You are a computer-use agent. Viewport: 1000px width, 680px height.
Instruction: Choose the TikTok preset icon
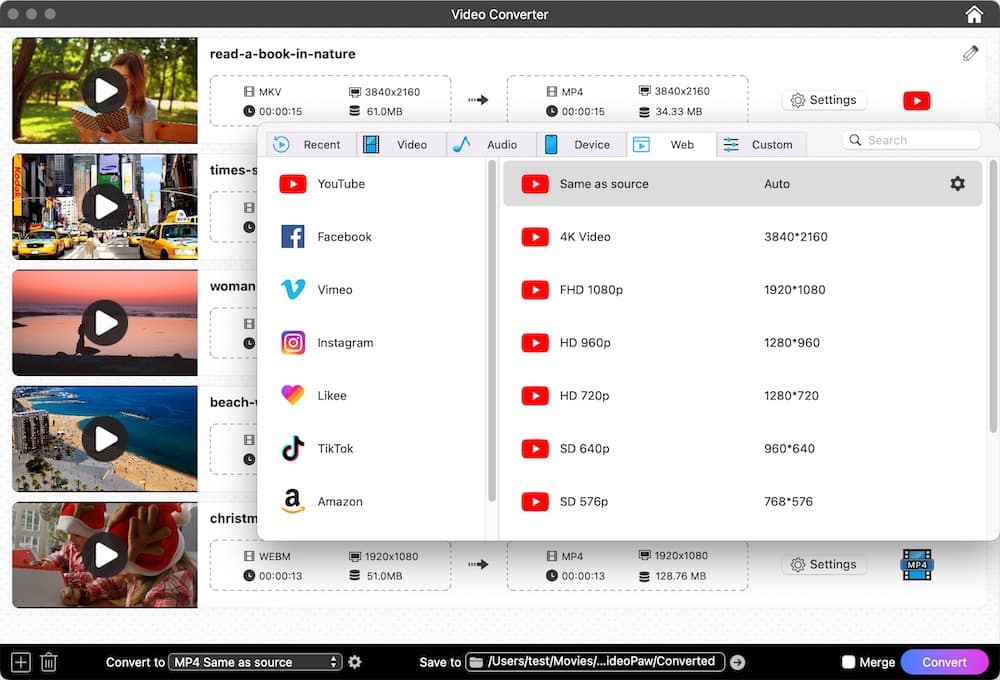(x=292, y=448)
